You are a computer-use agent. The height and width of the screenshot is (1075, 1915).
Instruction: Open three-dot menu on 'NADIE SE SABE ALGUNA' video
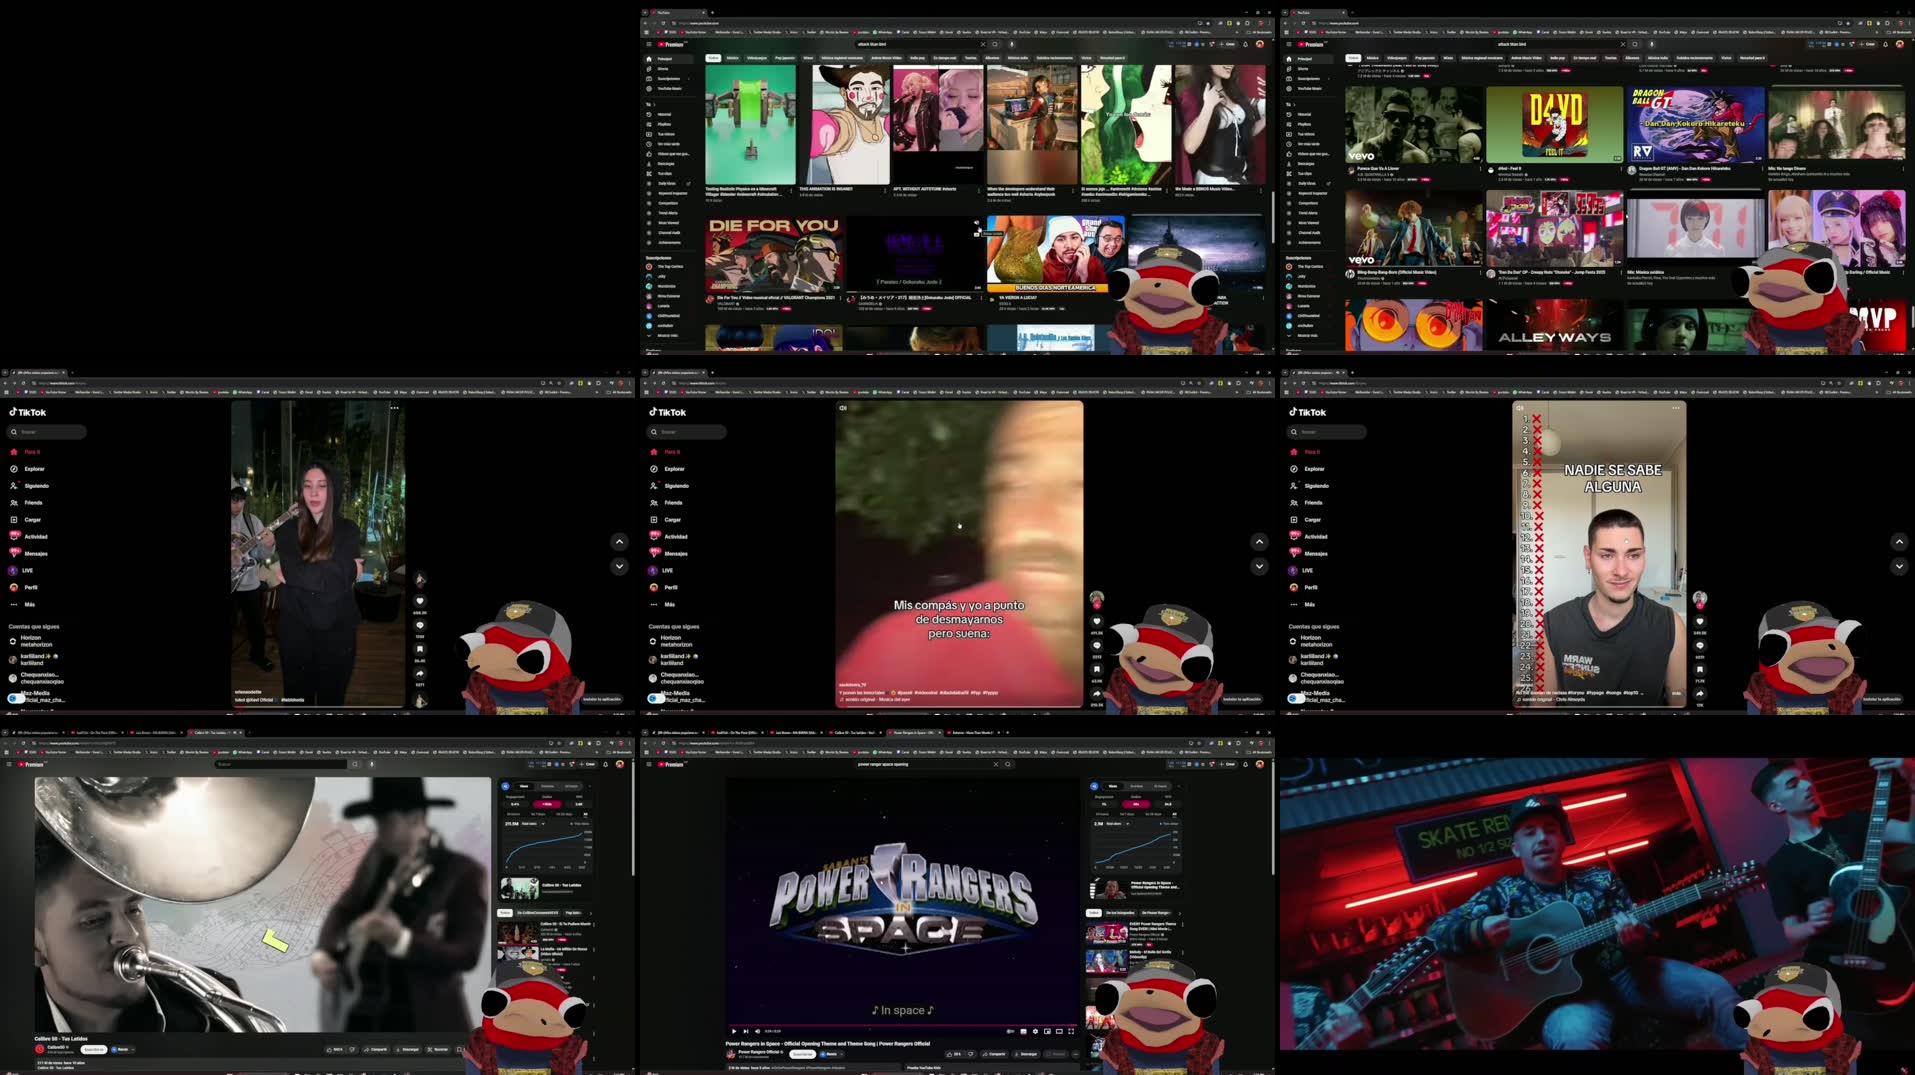[1676, 408]
